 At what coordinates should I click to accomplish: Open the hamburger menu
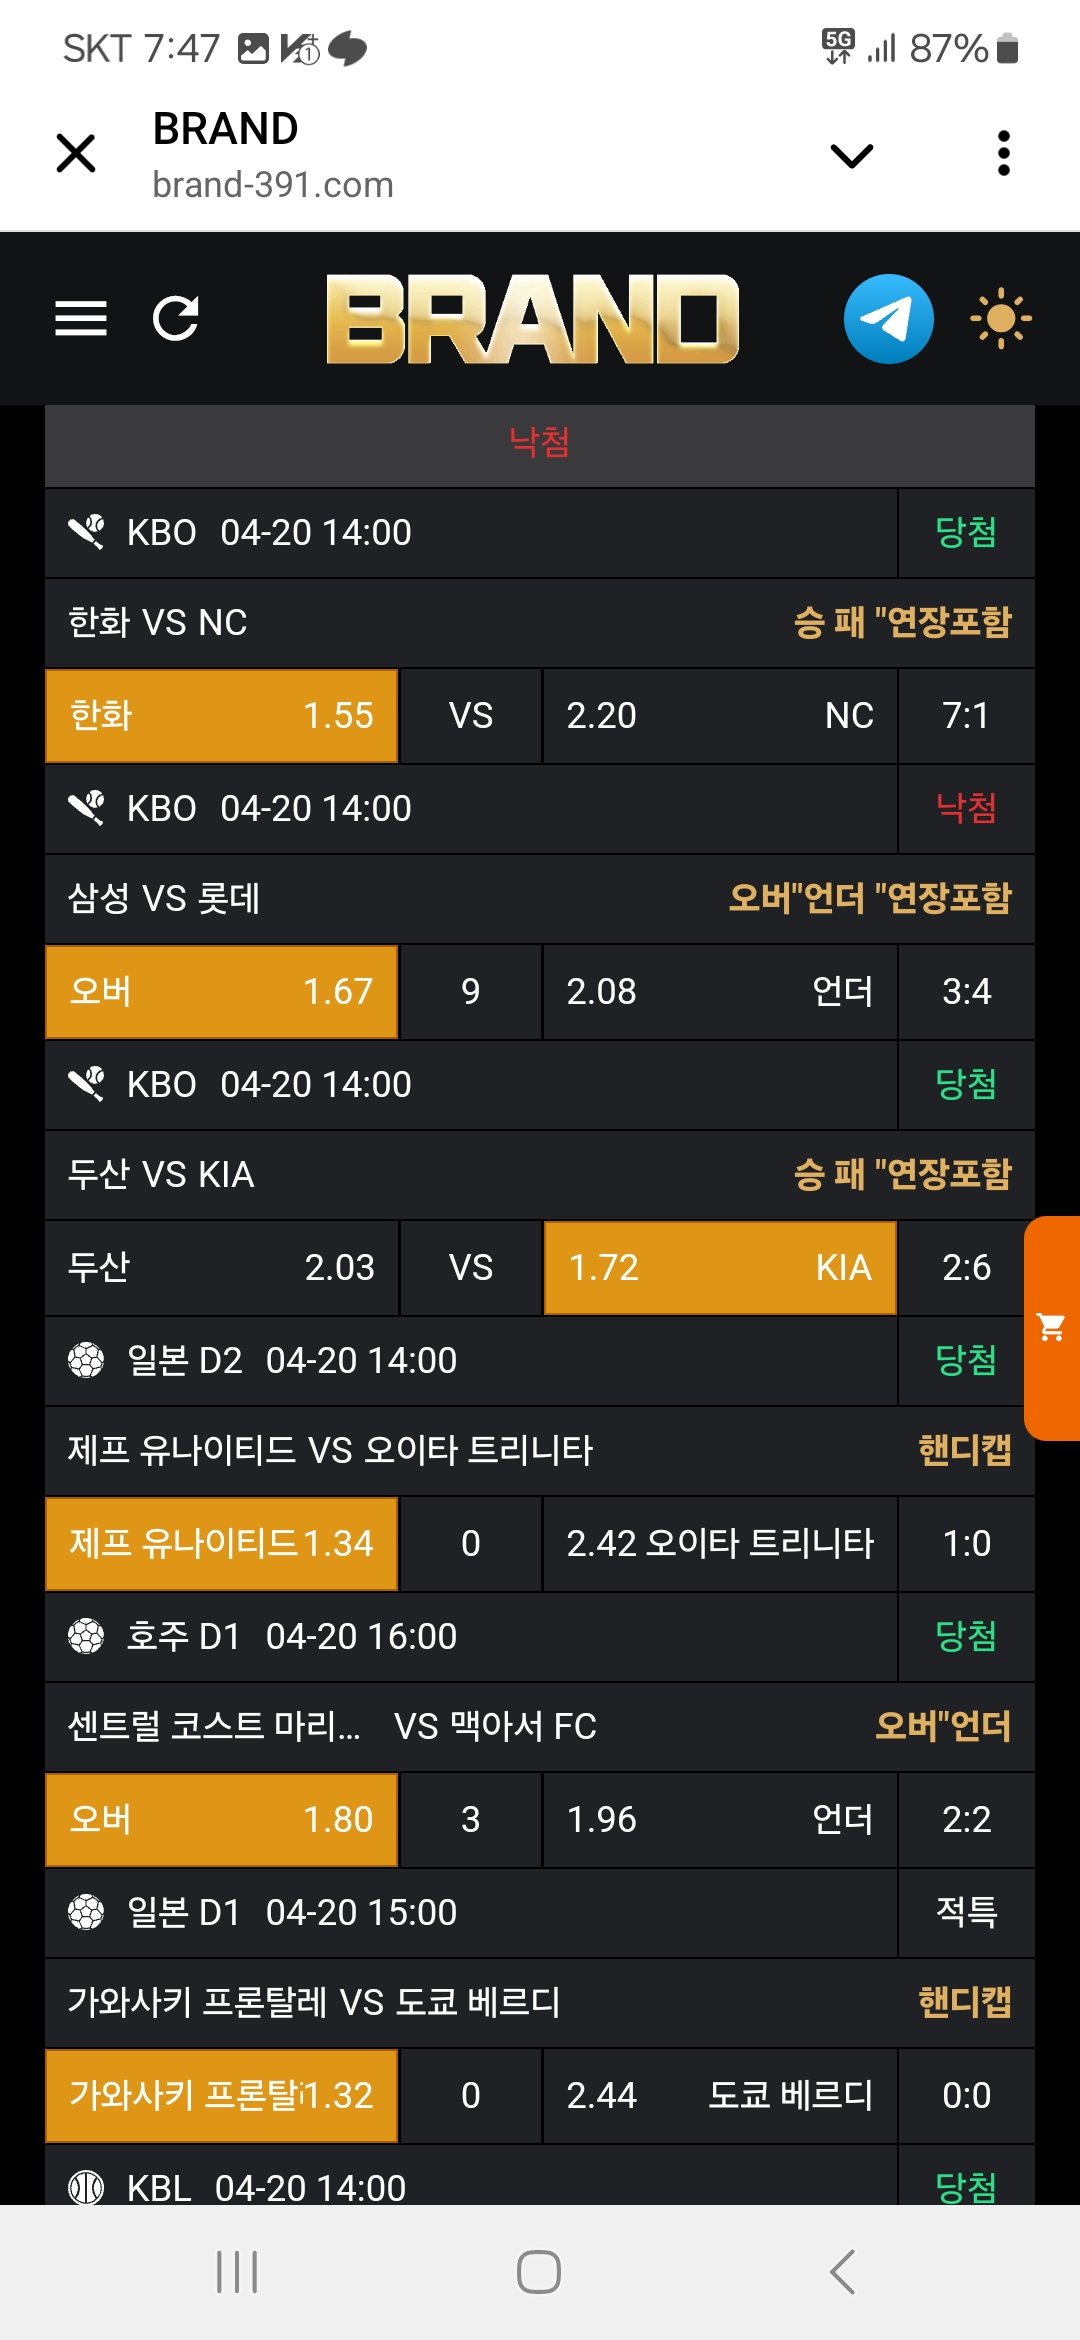pos(81,319)
